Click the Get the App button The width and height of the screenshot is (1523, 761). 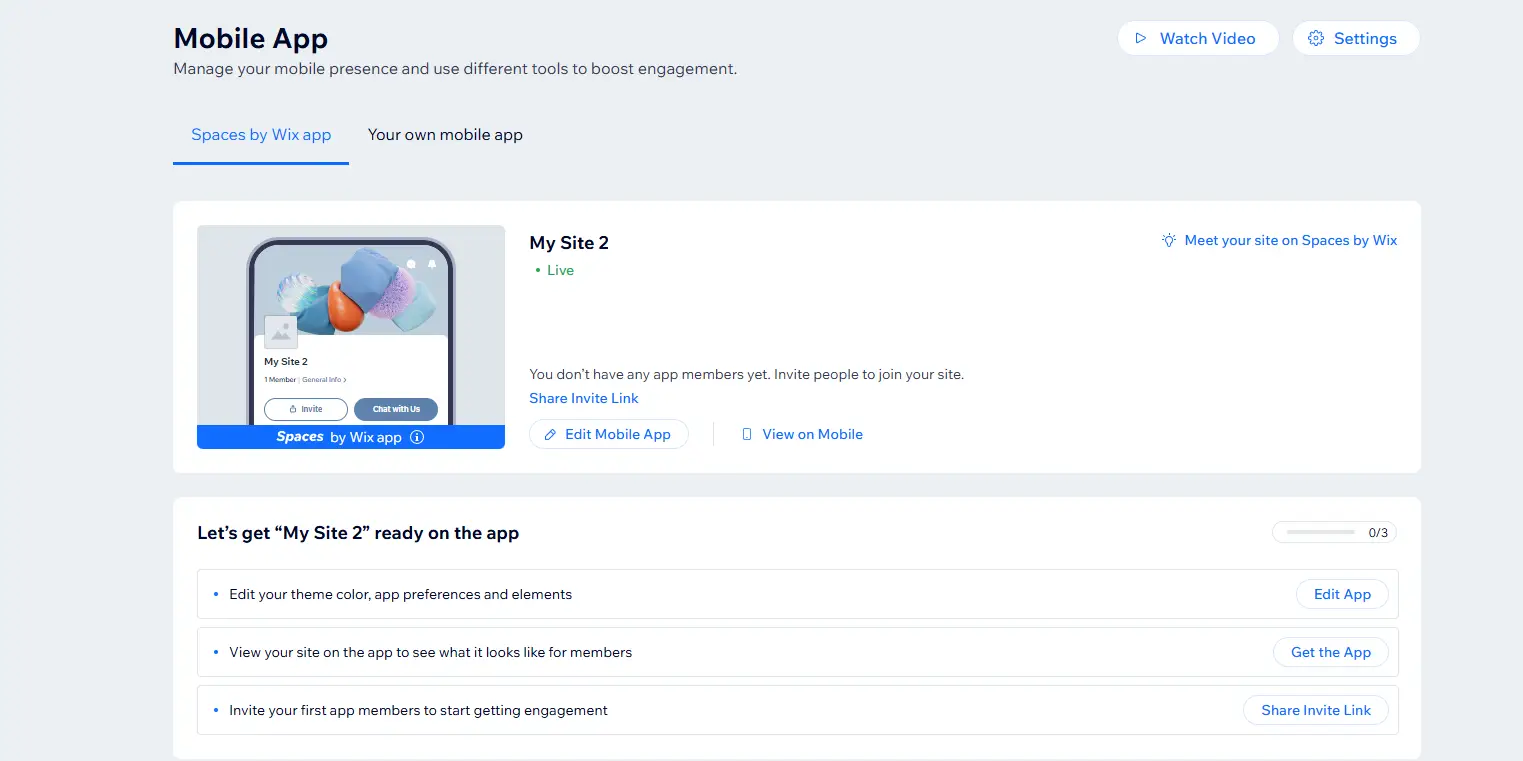[1331, 652]
